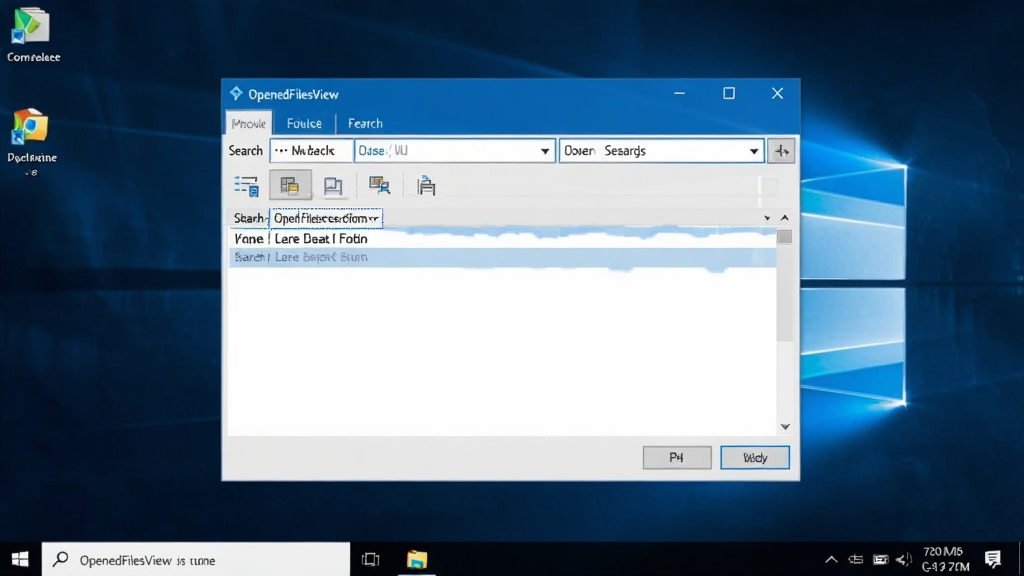
Task: Open the Comrelece desktop icon
Action: pos(33,35)
